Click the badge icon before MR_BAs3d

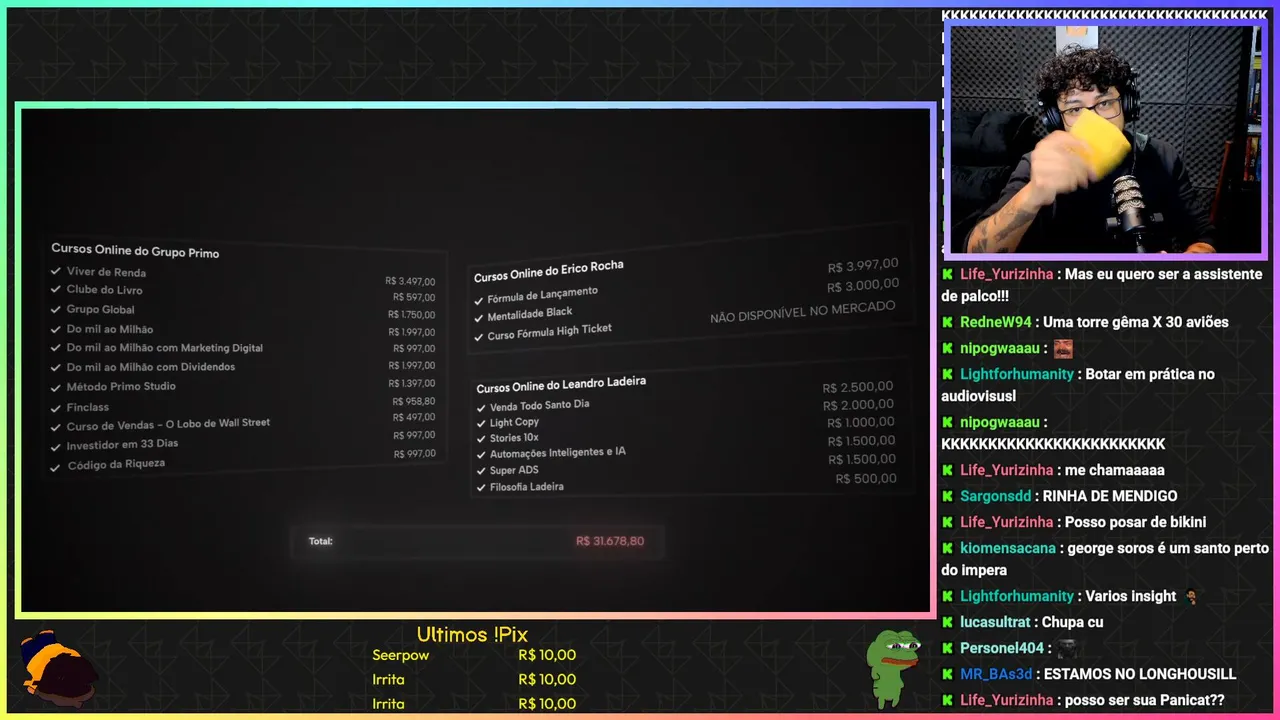point(948,674)
